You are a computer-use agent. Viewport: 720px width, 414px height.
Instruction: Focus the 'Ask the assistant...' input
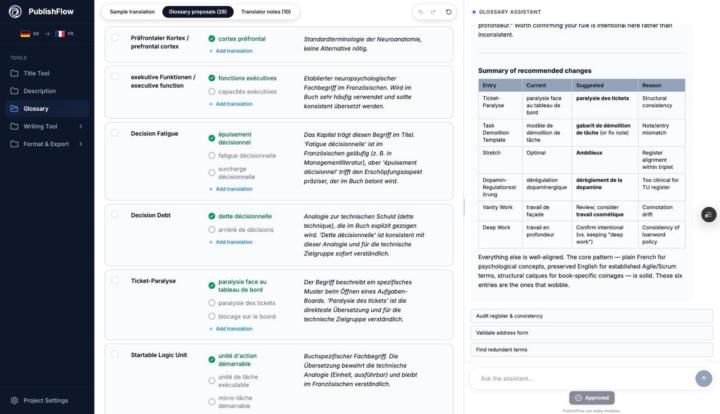point(583,379)
